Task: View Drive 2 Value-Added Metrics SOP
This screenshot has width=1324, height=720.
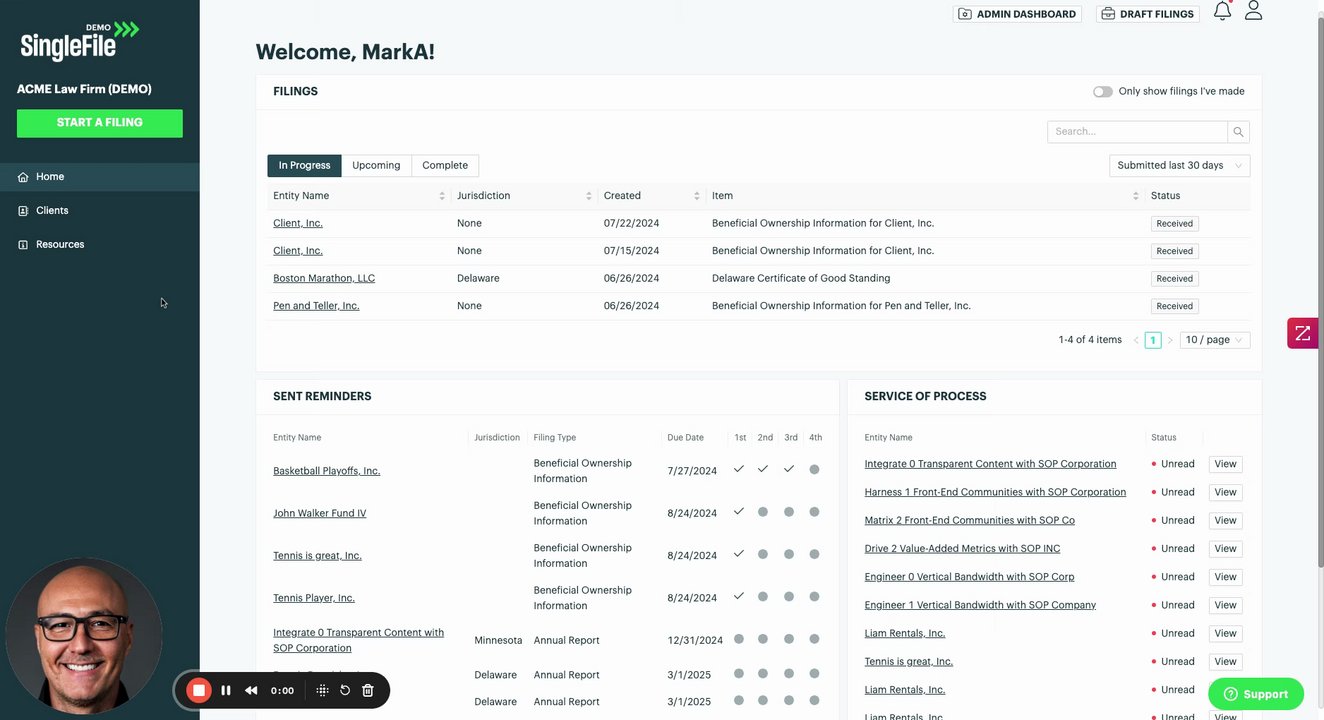Action: (1226, 548)
